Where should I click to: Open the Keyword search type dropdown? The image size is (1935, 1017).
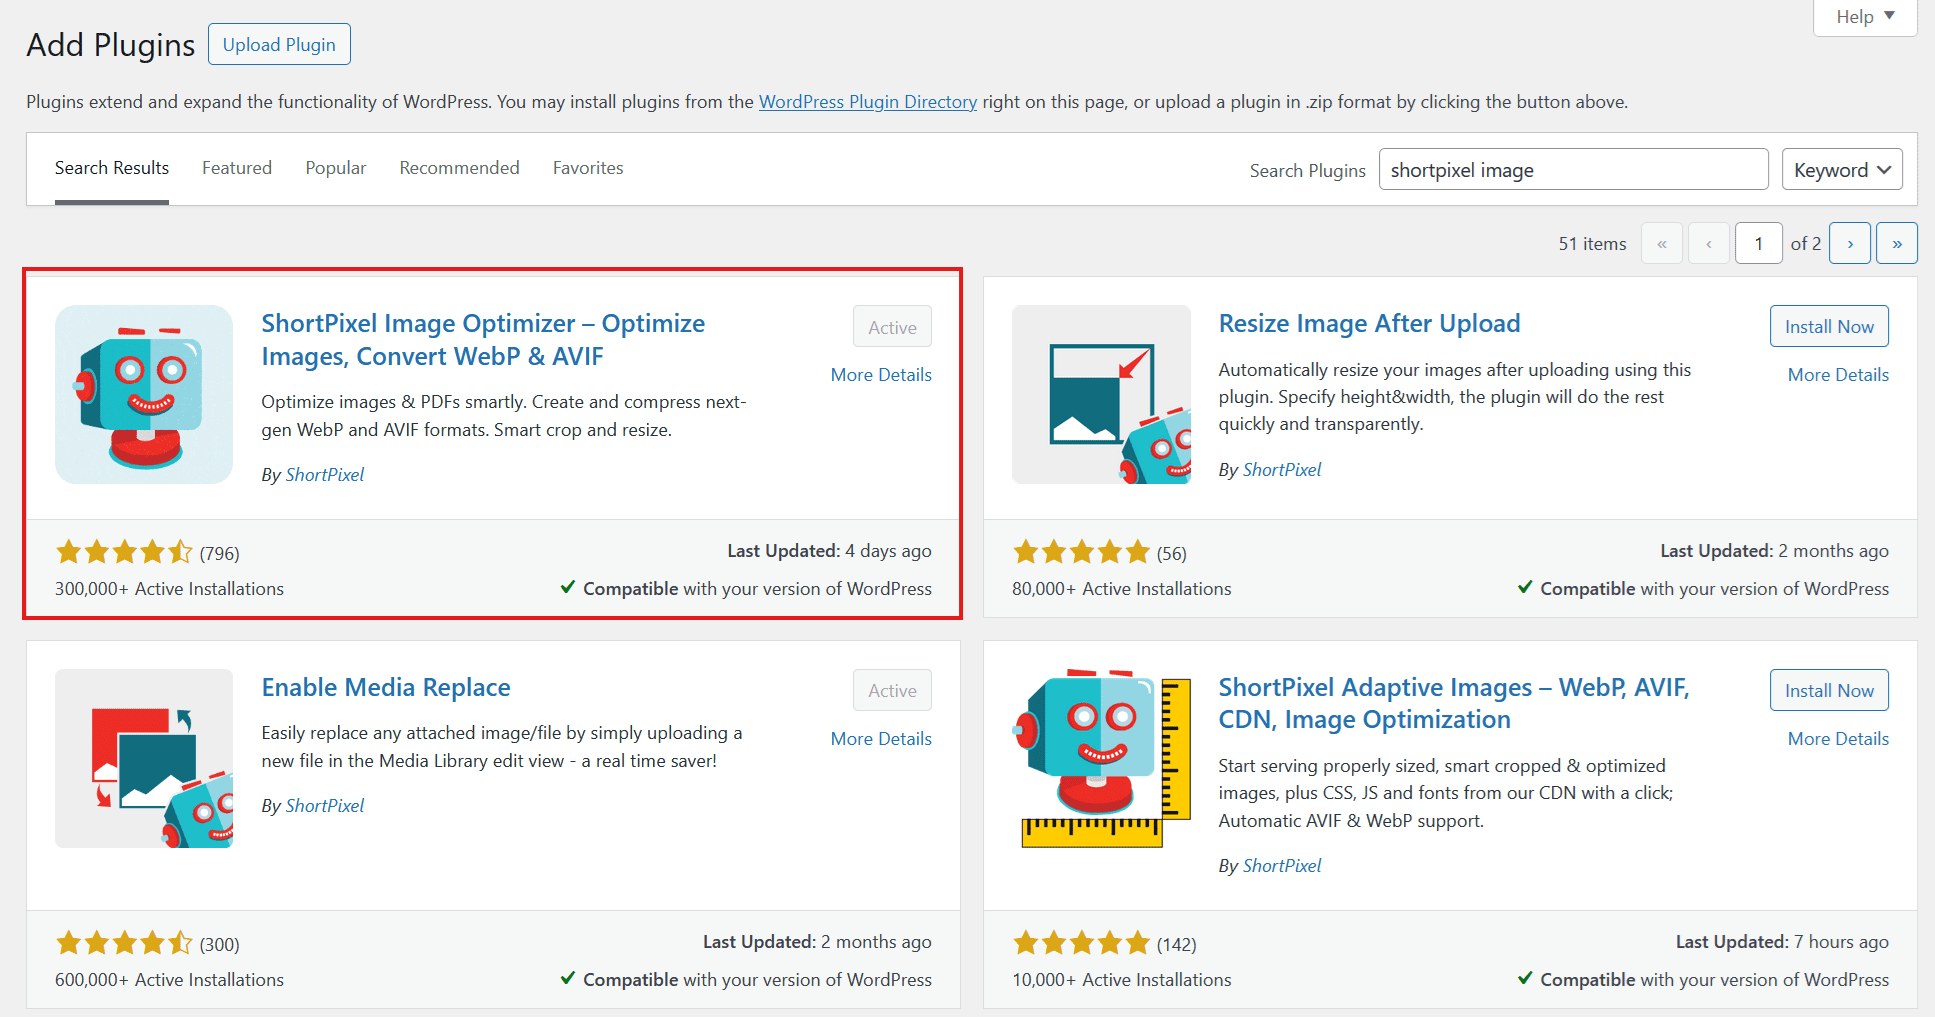click(1841, 169)
